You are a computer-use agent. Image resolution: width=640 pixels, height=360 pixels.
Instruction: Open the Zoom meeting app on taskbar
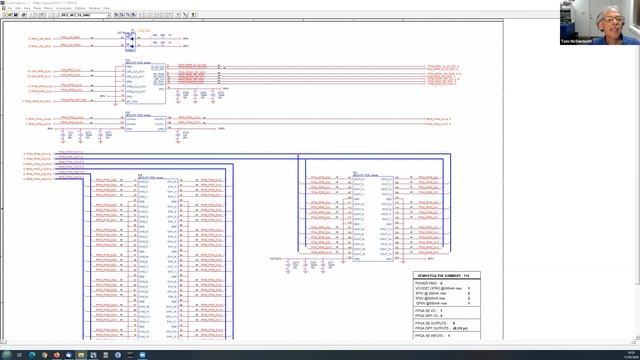(142, 355)
